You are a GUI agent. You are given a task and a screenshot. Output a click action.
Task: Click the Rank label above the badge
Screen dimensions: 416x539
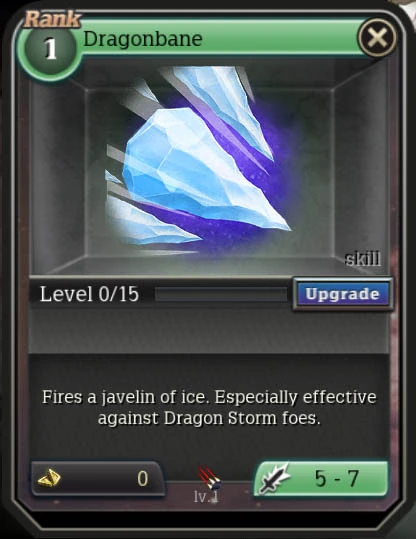click(52, 19)
